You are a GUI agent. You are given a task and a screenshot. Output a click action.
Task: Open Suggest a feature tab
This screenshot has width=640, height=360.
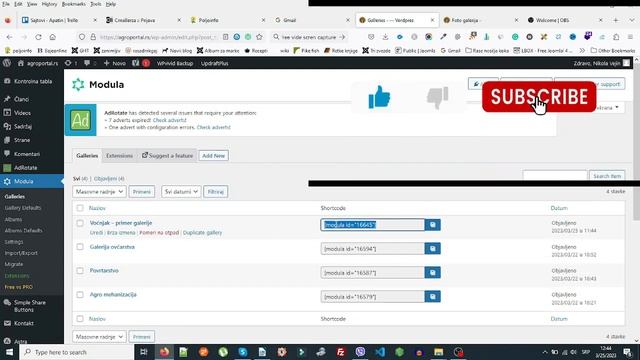point(167,156)
